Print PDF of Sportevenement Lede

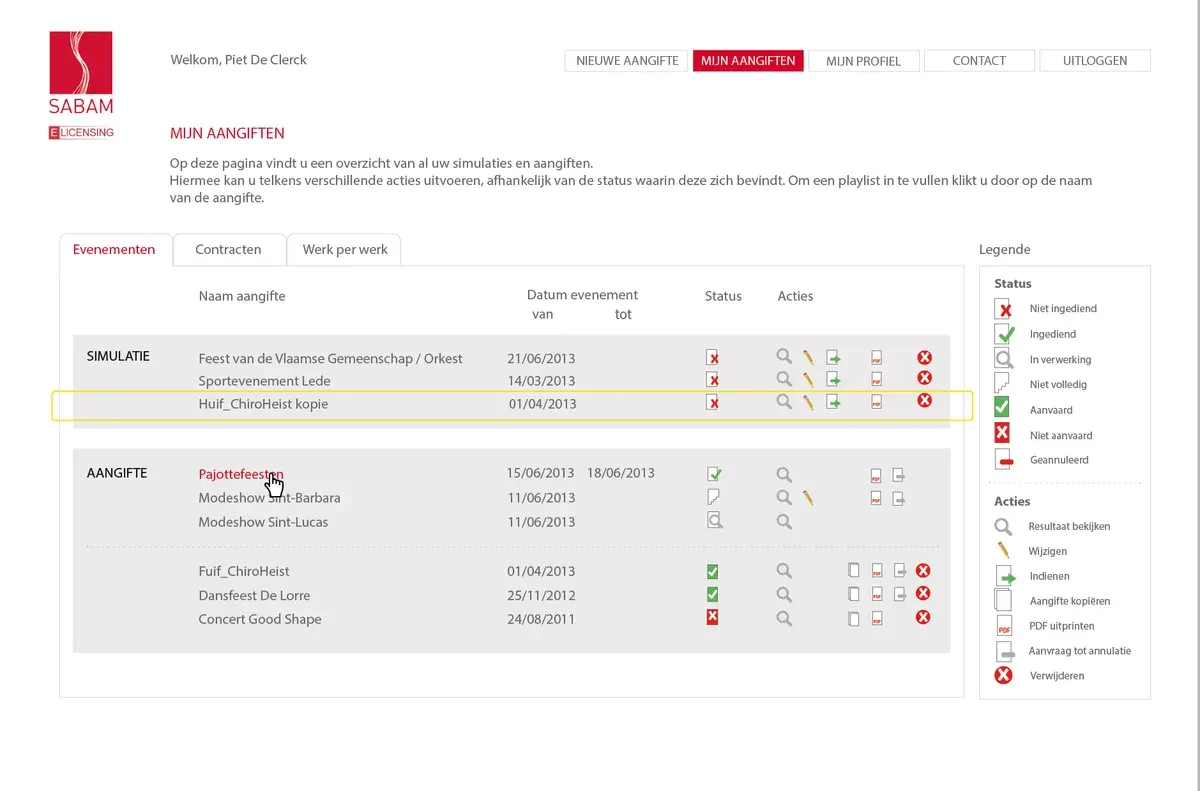click(x=876, y=380)
